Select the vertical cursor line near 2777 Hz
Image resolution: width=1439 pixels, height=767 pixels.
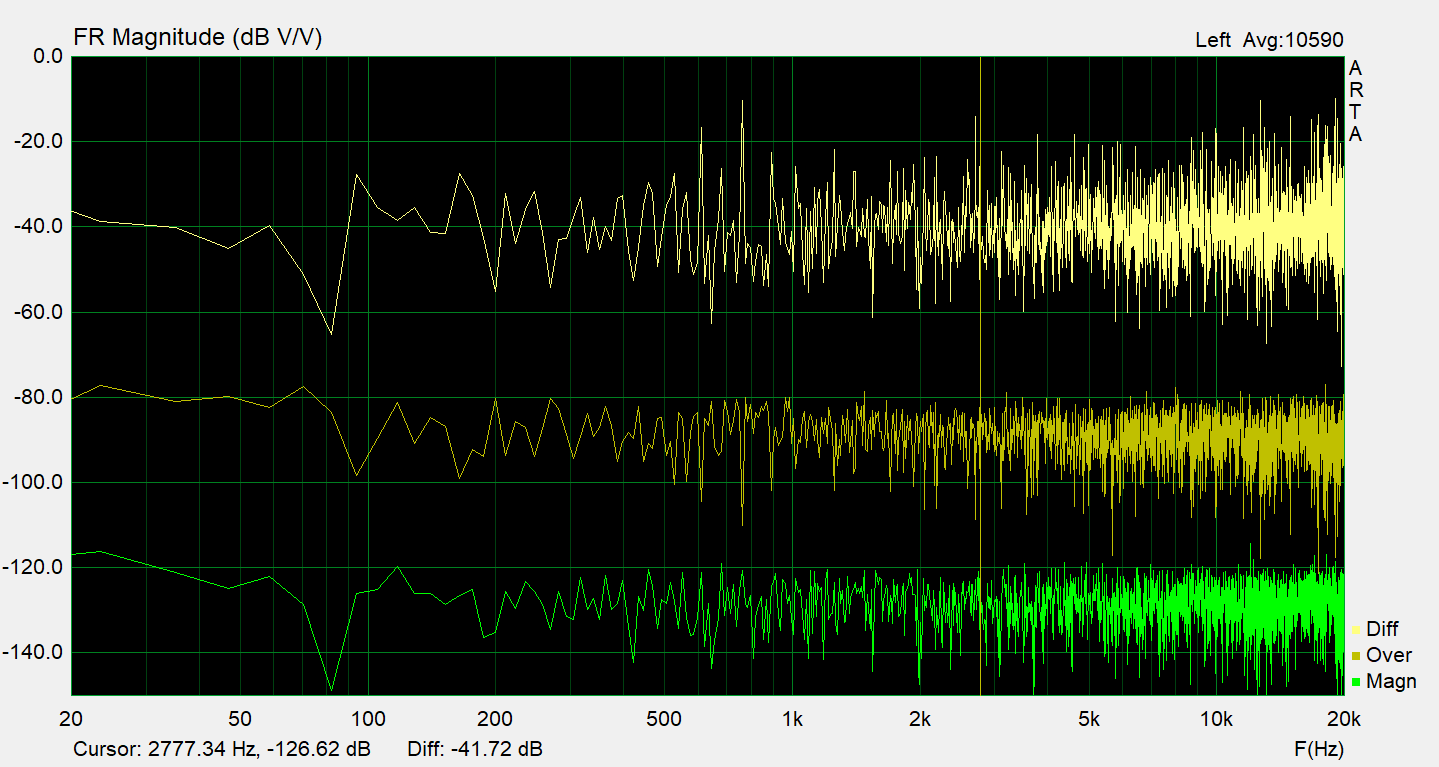tap(980, 375)
